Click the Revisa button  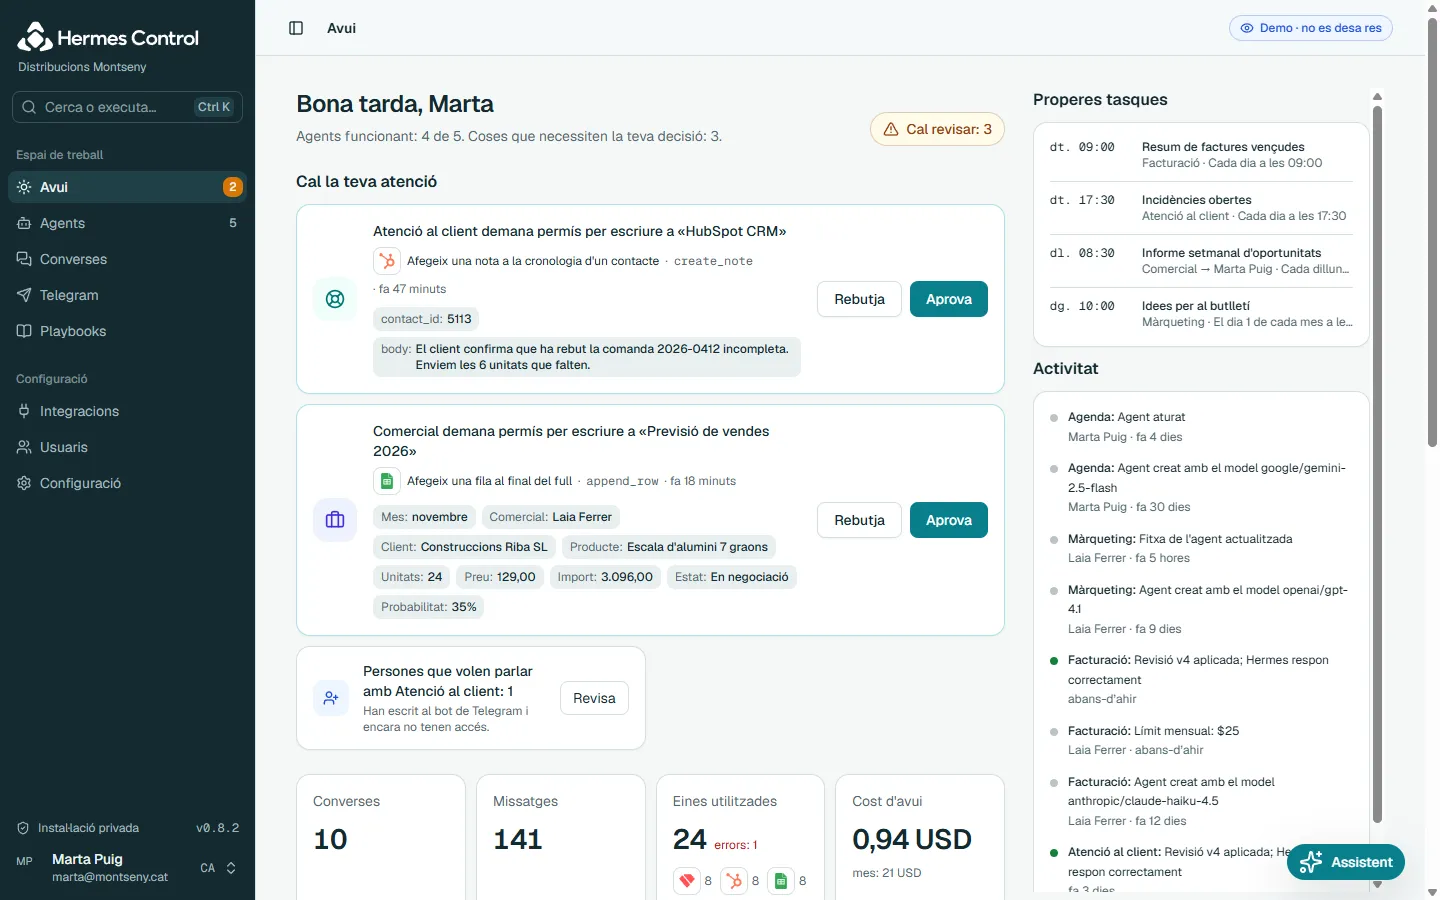tap(594, 698)
